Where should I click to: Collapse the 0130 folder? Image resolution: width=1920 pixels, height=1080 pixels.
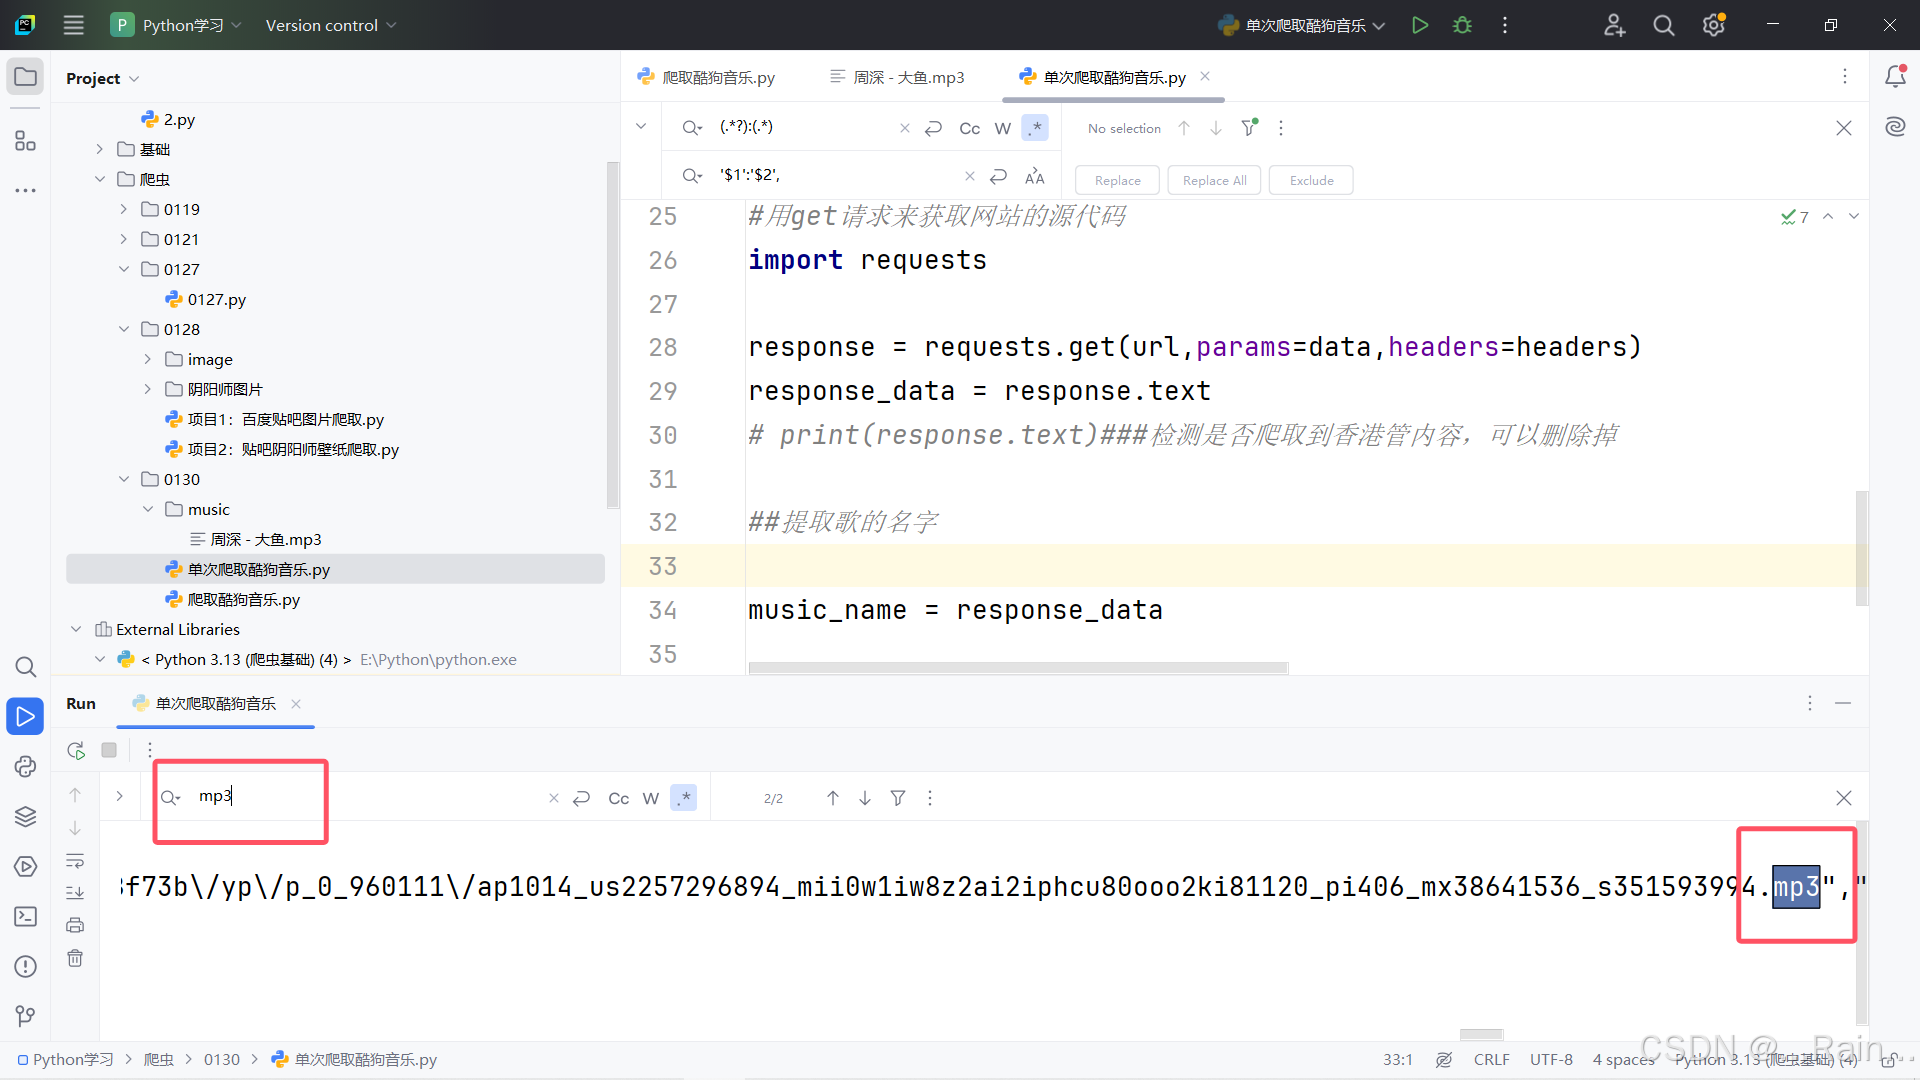click(x=123, y=479)
